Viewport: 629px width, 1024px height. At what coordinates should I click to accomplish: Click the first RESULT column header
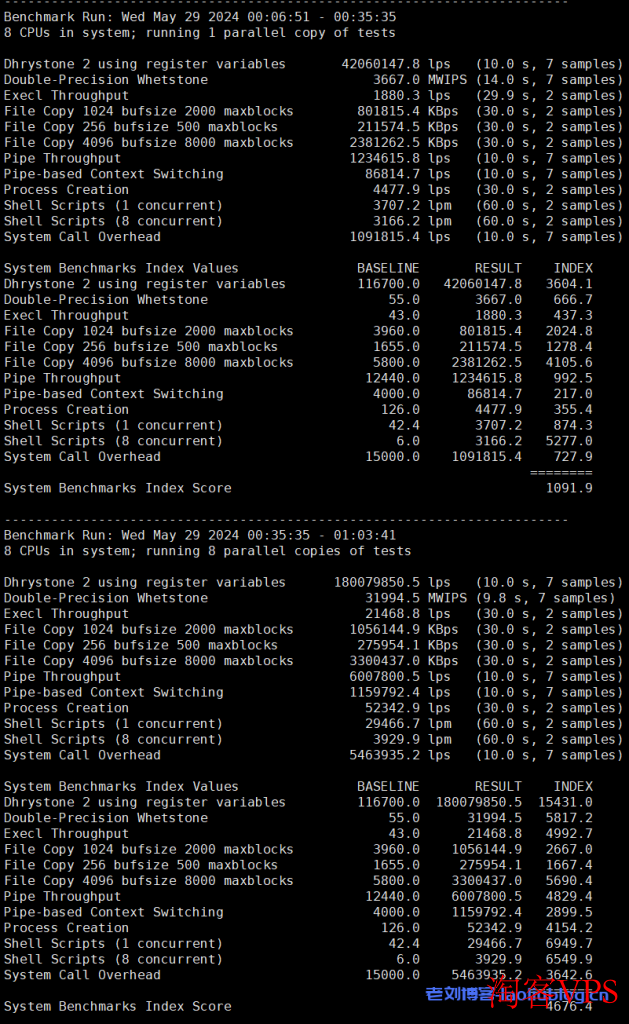[x=498, y=268]
